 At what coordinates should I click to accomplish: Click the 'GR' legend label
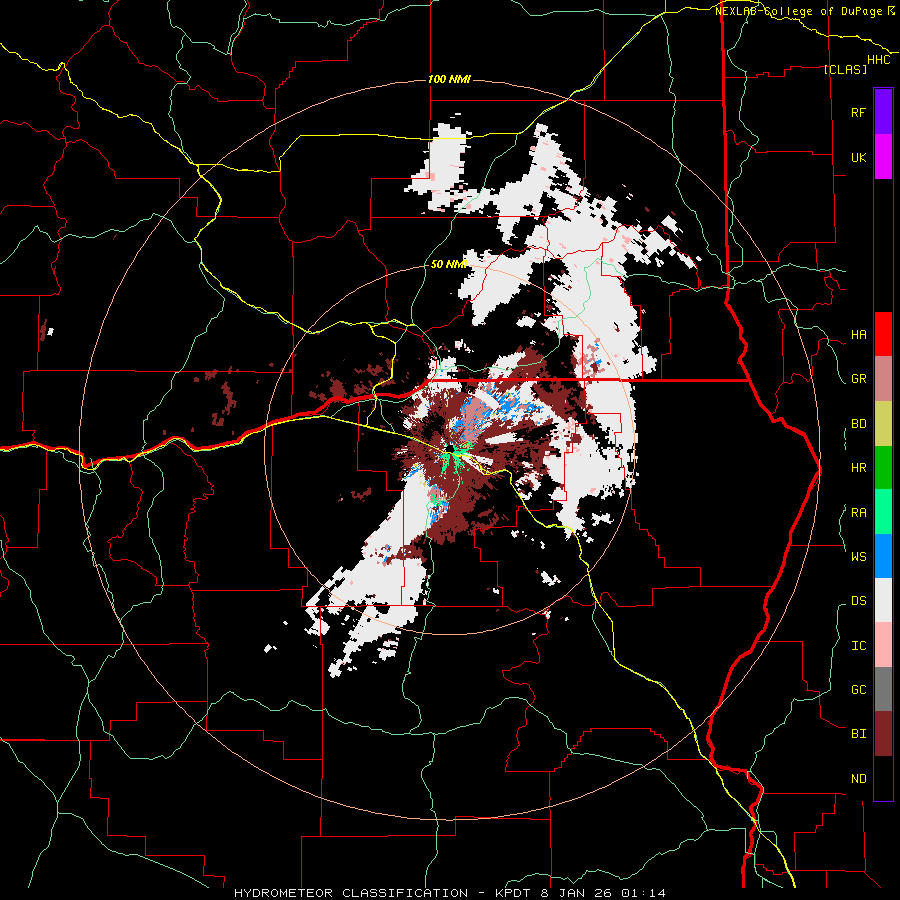pyautogui.click(x=858, y=379)
